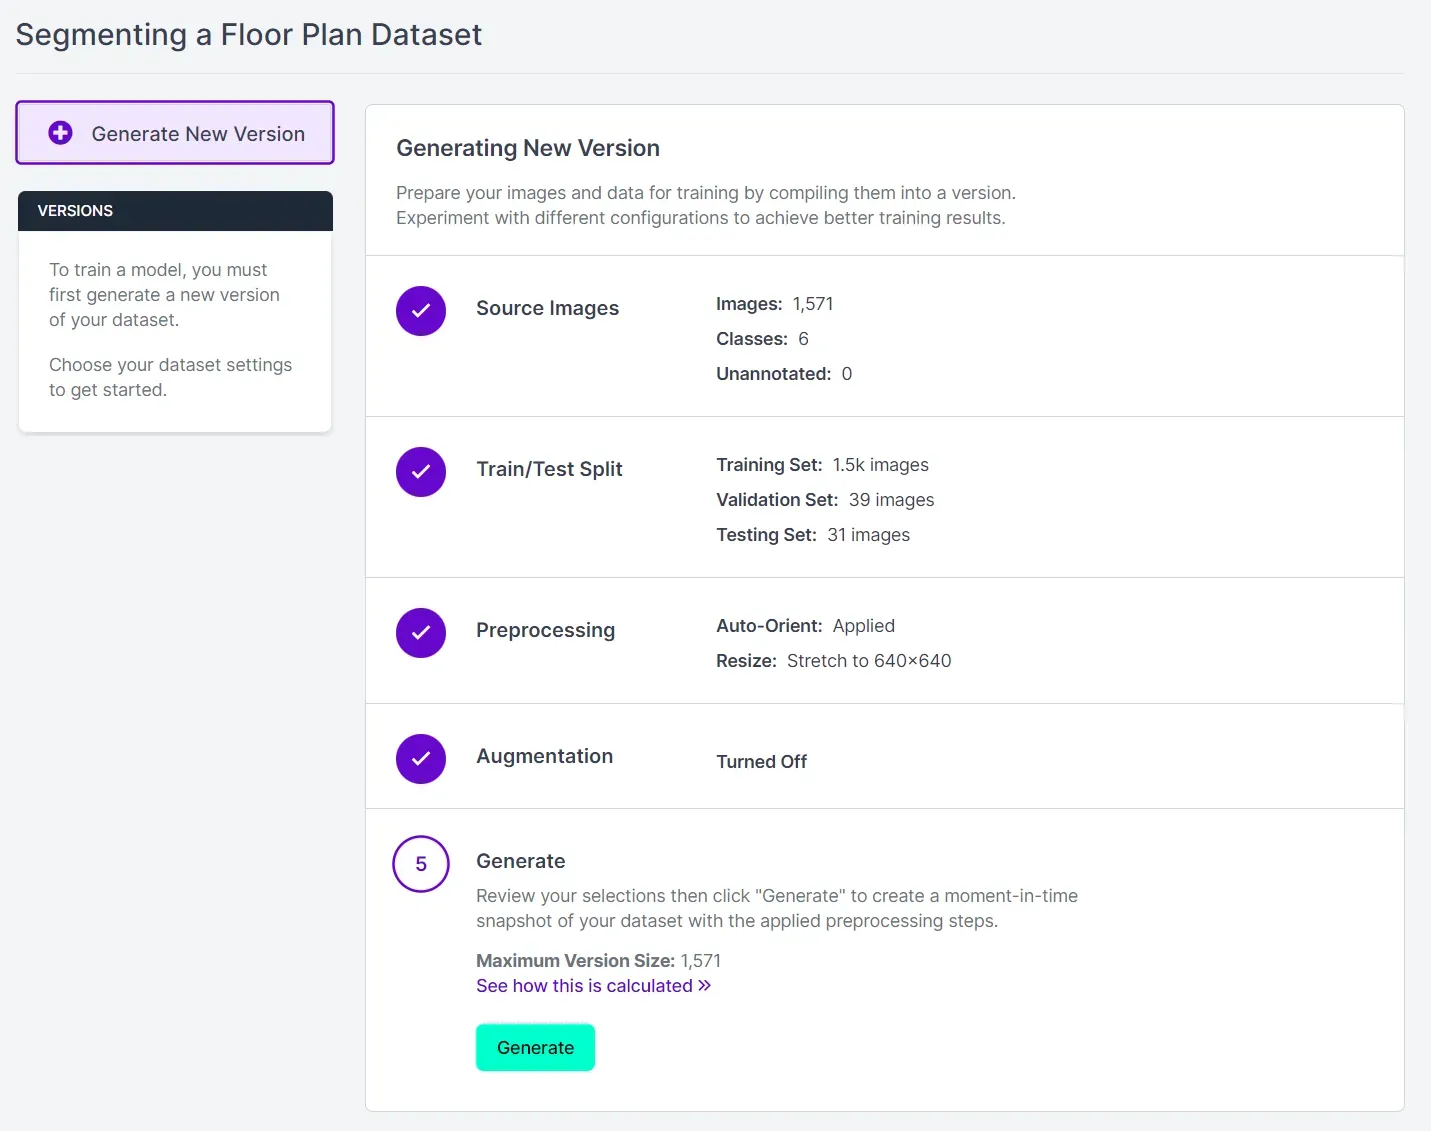Click the Segmenting a Floor Plan Dataset title
The width and height of the screenshot is (1431, 1131).
click(x=249, y=35)
